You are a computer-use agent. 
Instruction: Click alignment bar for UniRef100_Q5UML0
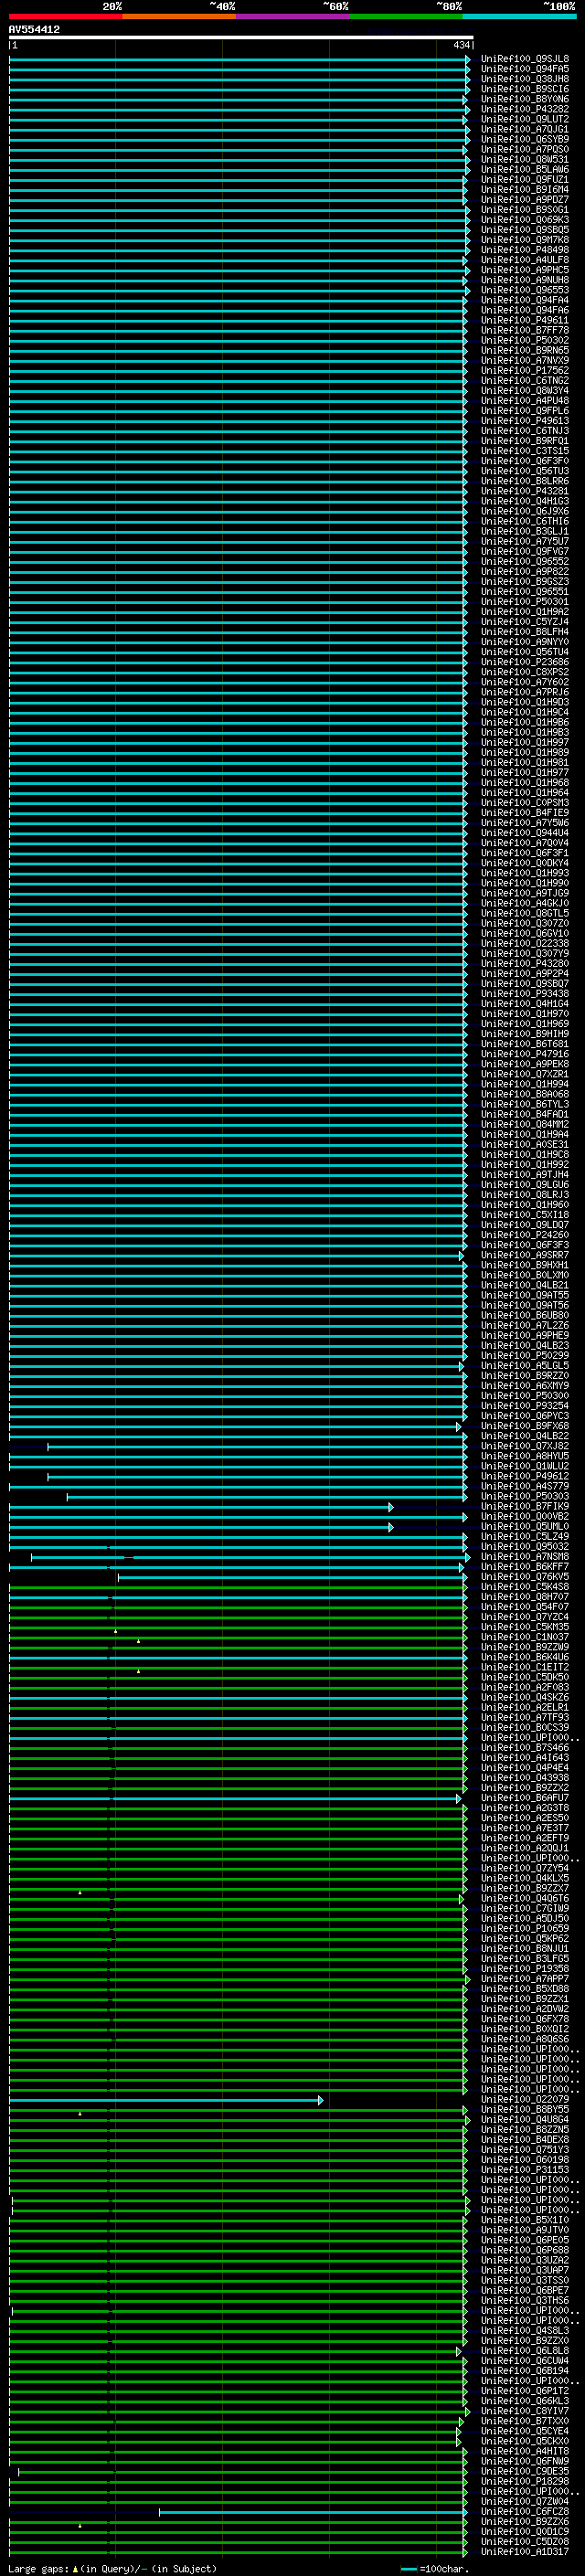201,1527
